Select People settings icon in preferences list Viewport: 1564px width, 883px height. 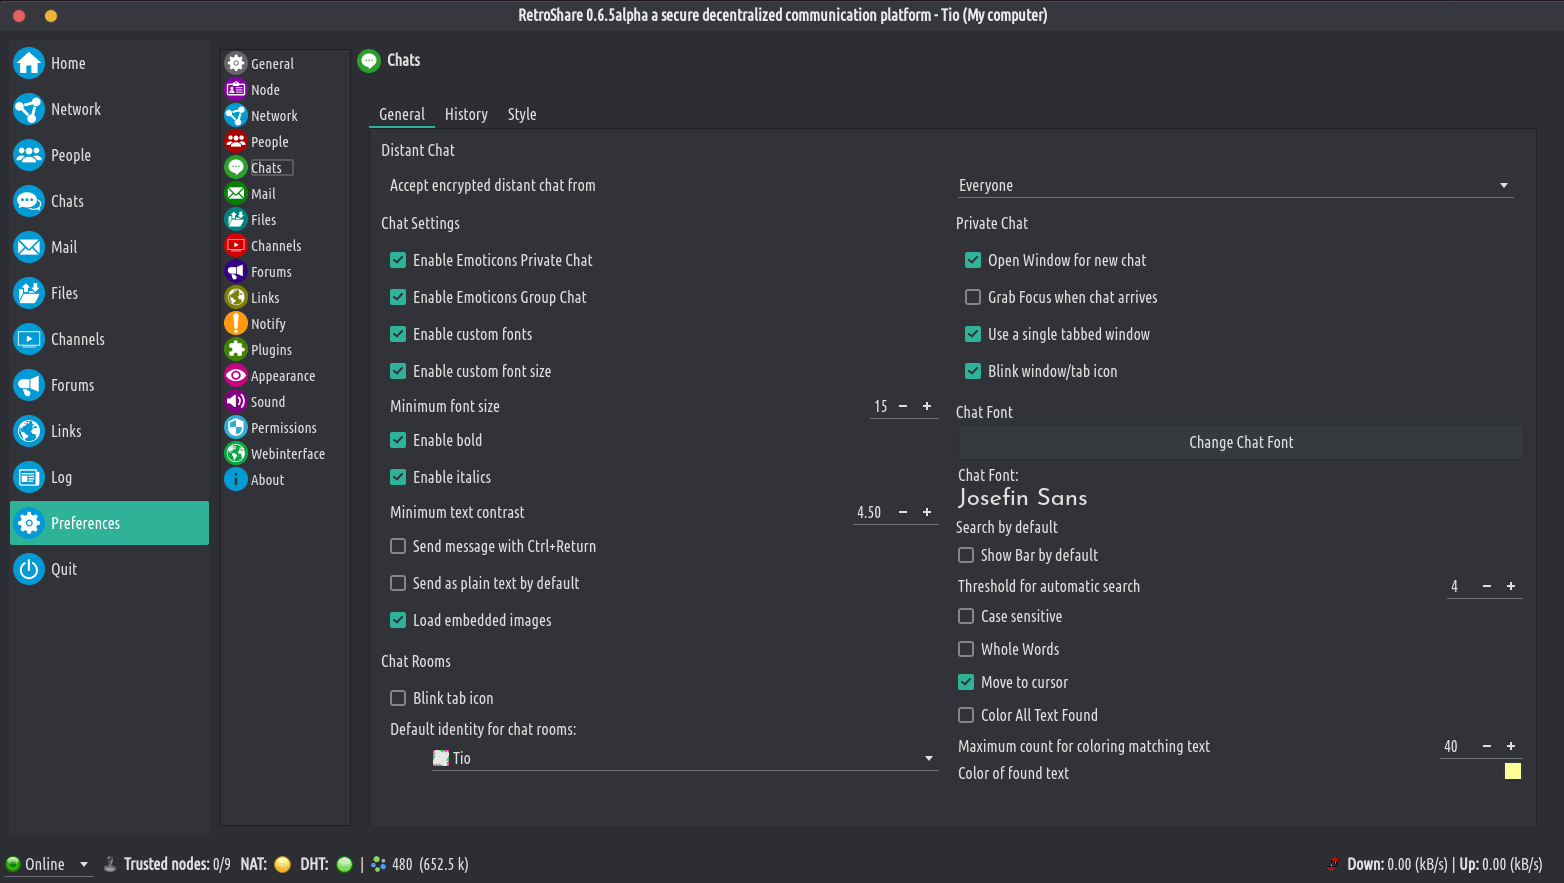[x=236, y=141]
